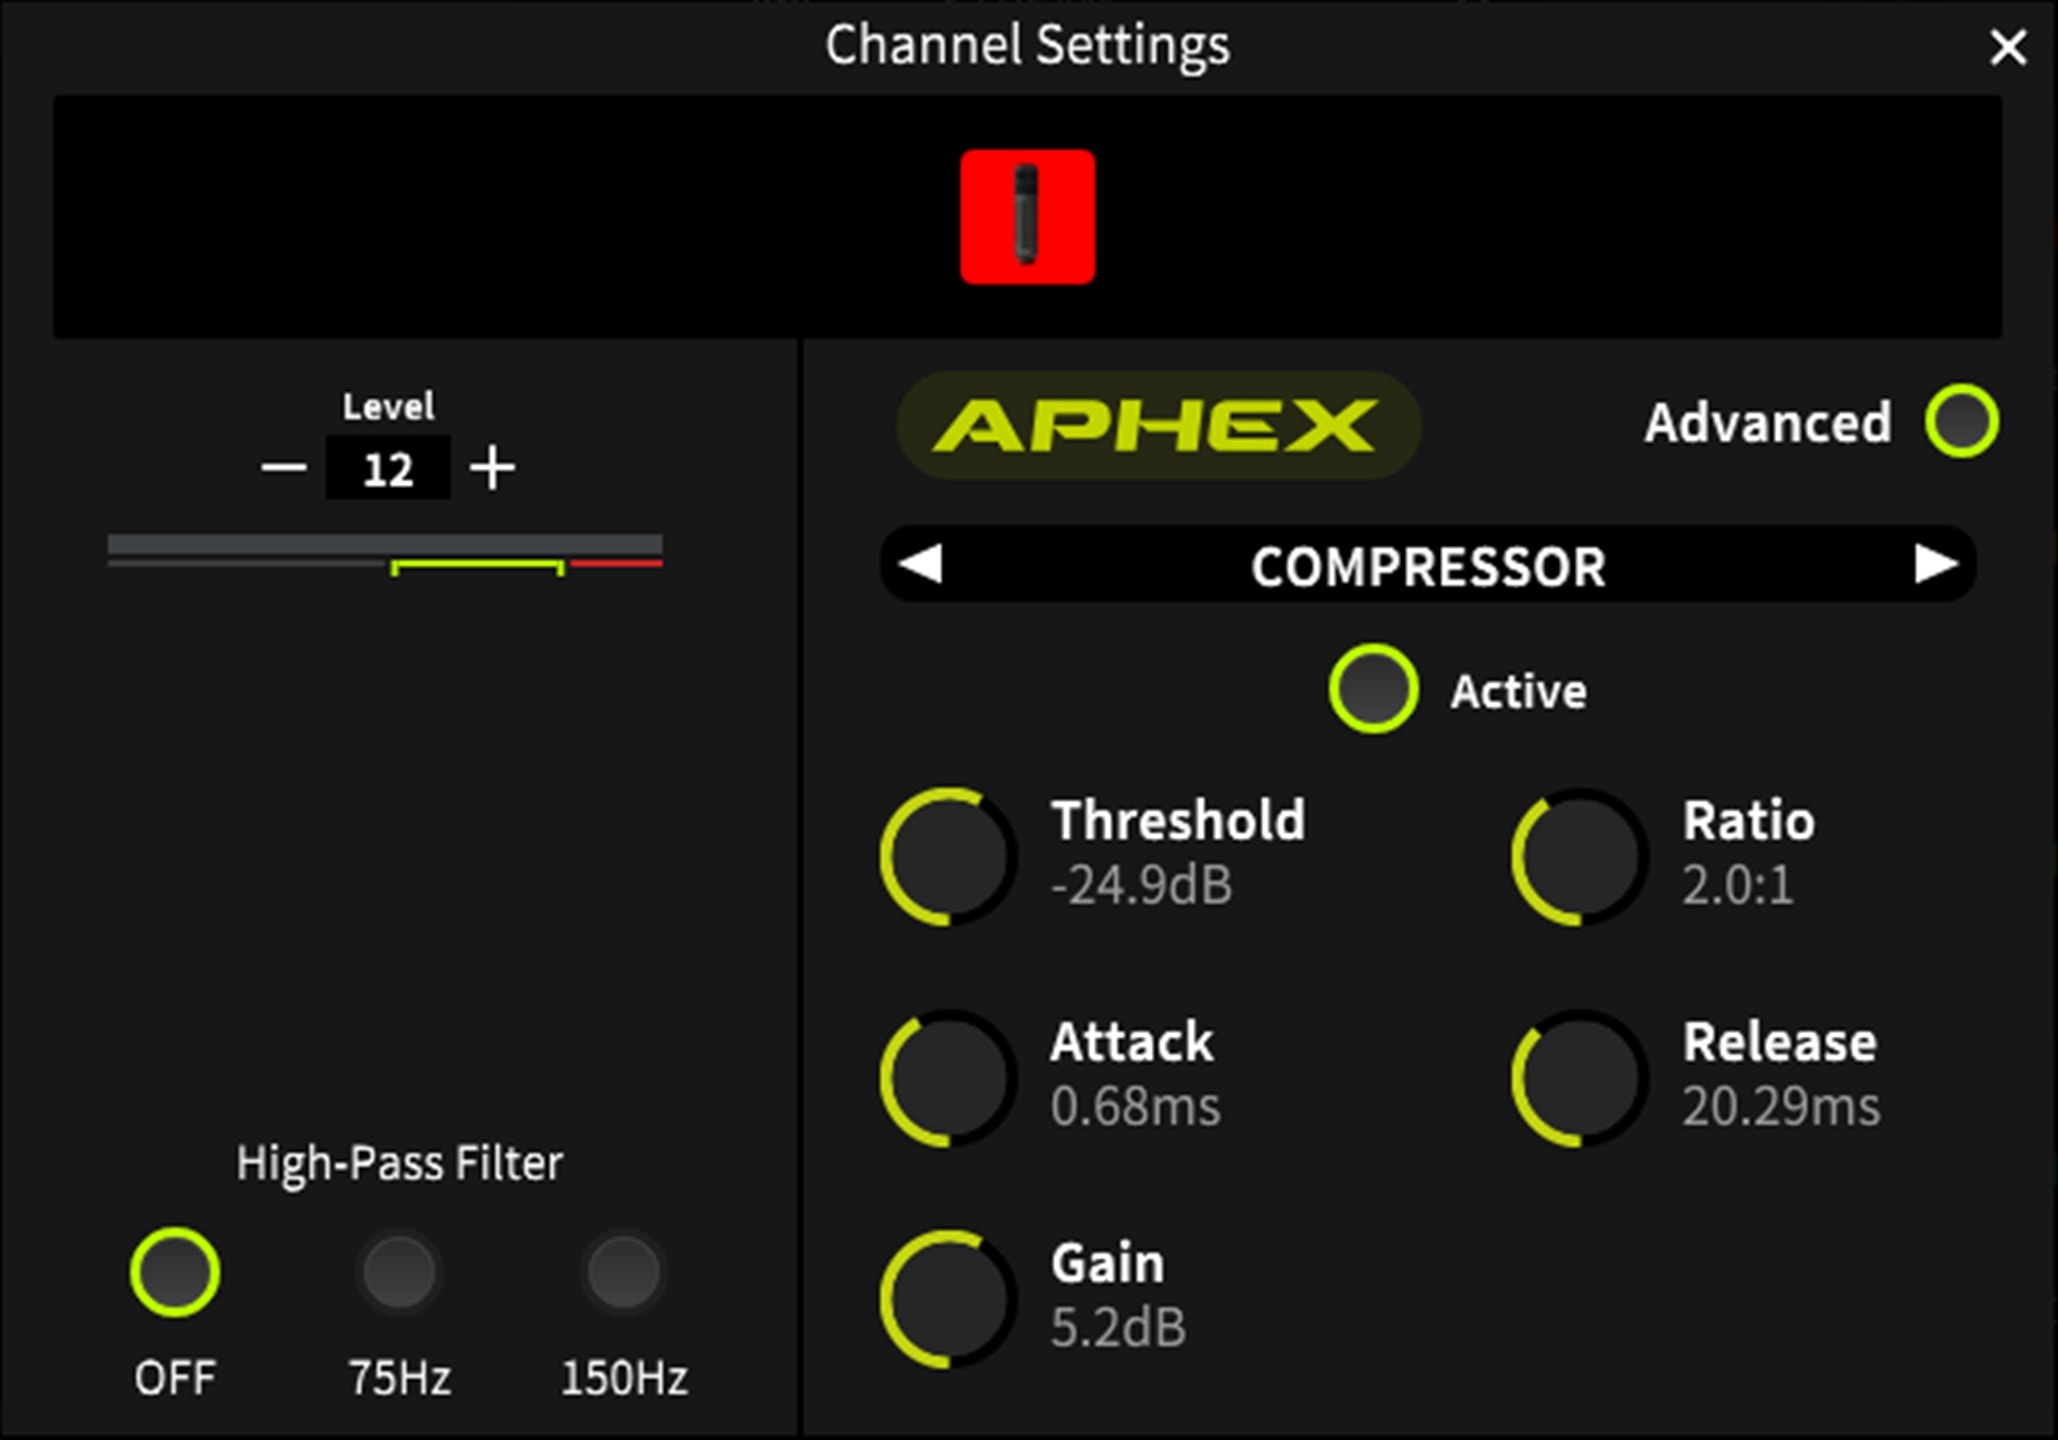Viewport: 2058px width, 1440px height.
Task: Switch to previous effect with left arrow
Action: [920, 564]
